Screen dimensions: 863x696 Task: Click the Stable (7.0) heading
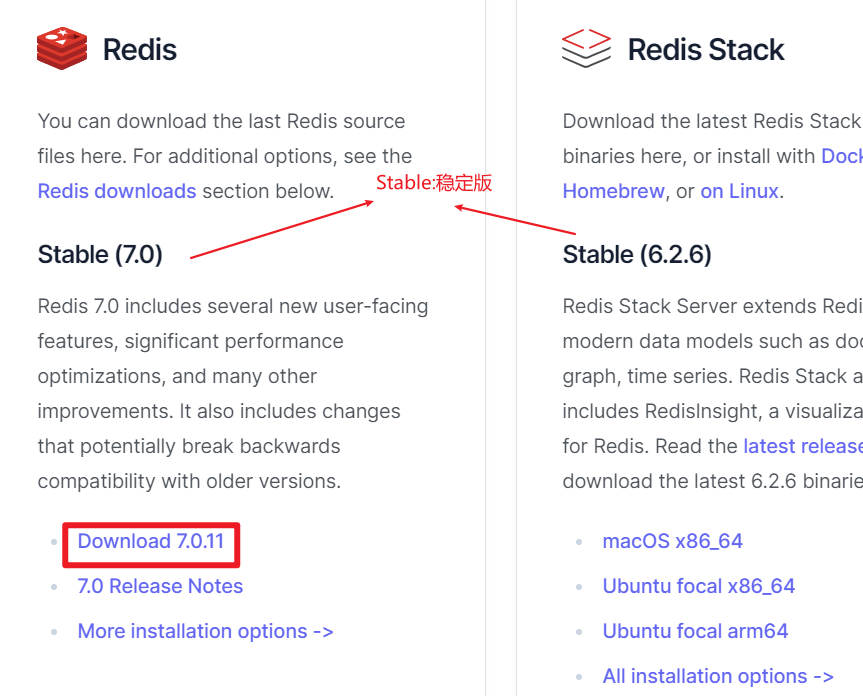point(100,255)
